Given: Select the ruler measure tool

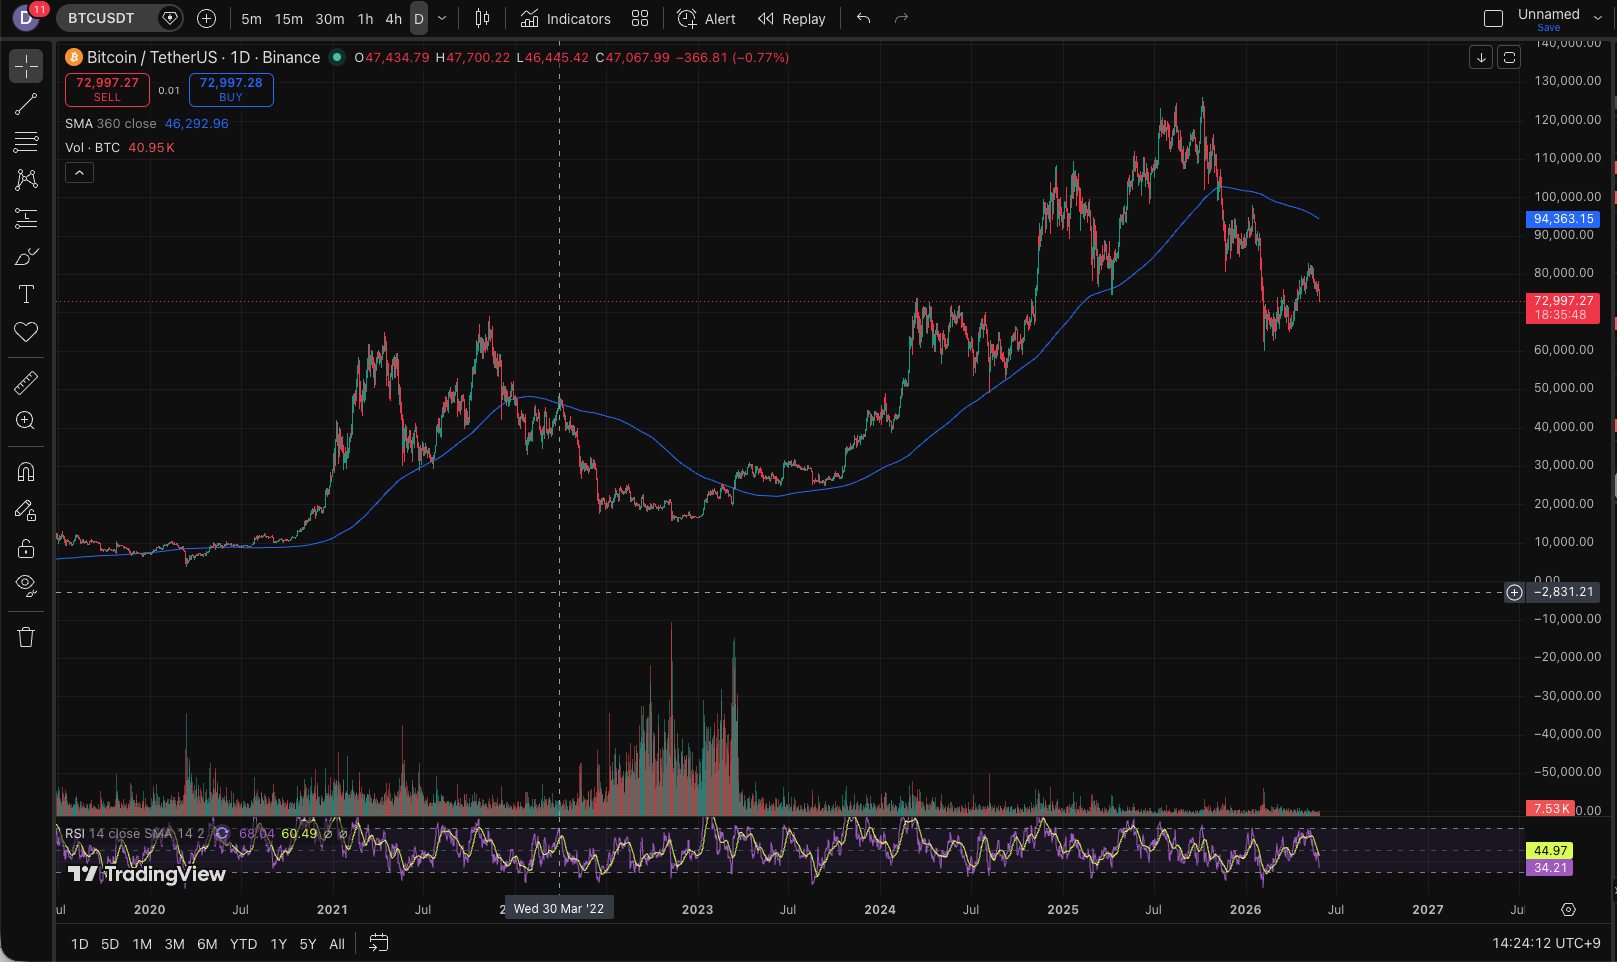Looking at the screenshot, I should pos(26,382).
